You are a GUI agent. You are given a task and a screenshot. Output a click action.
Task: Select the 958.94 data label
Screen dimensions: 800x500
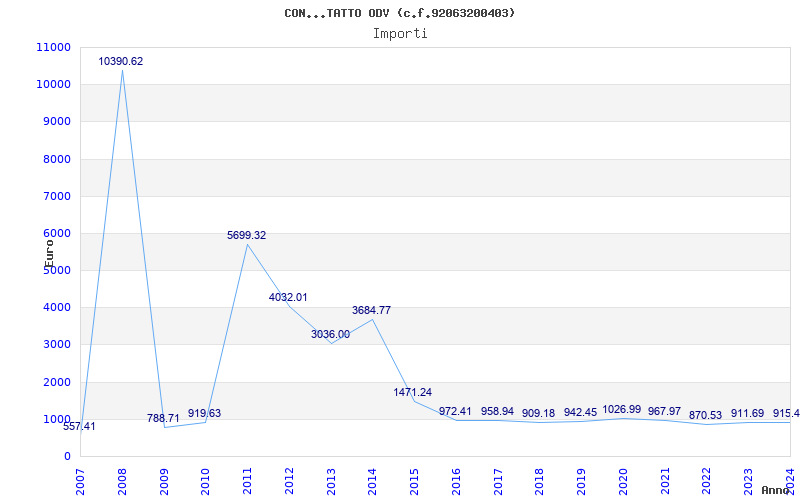(497, 411)
